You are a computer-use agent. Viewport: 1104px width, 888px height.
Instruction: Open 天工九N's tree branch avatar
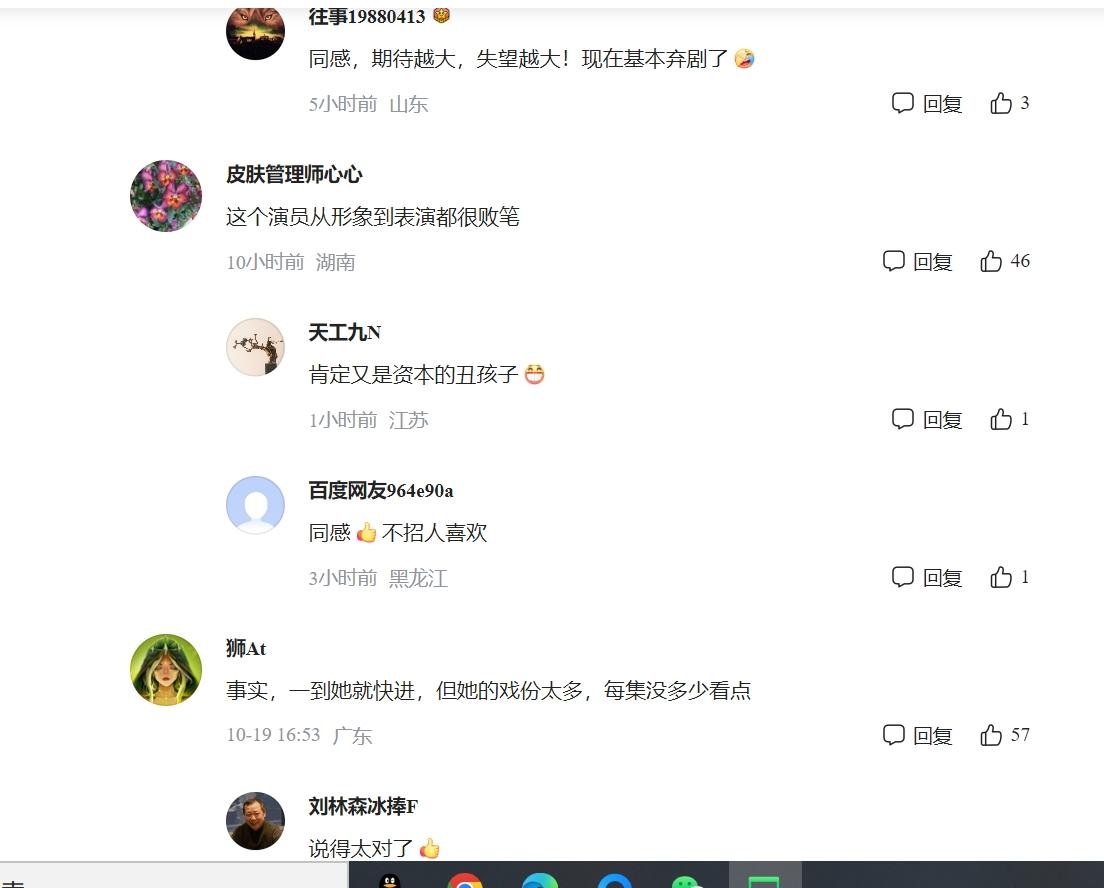tap(255, 346)
